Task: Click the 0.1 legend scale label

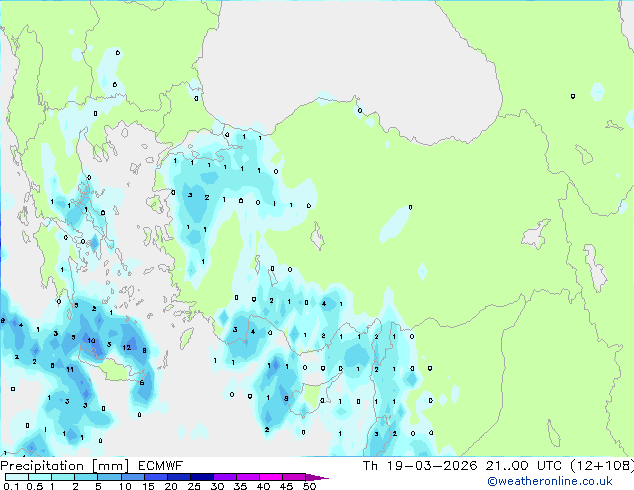Action: pos(11,486)
